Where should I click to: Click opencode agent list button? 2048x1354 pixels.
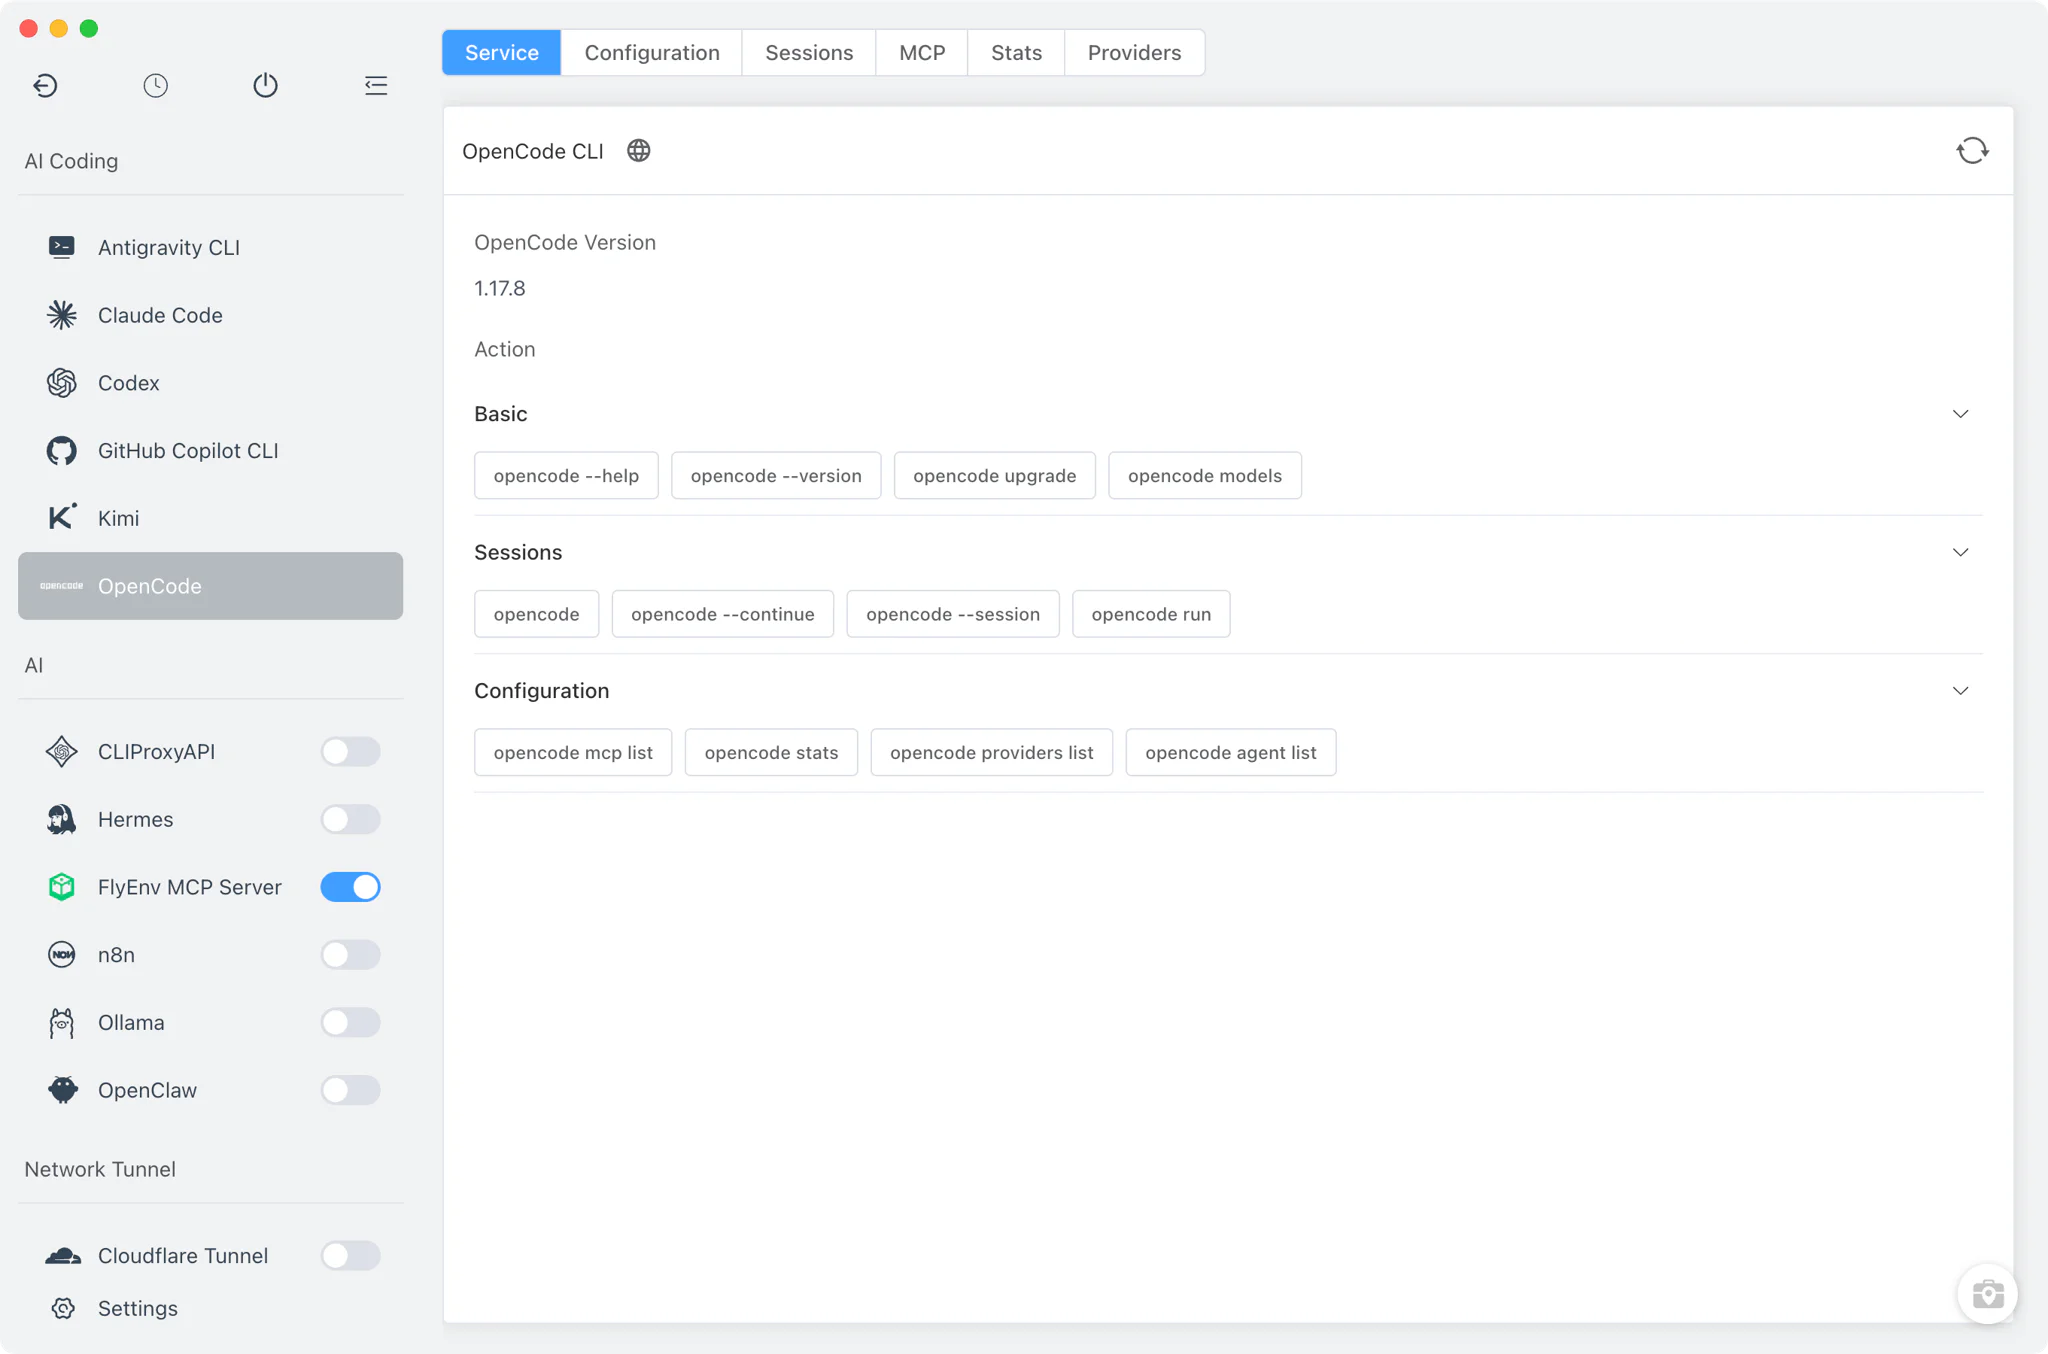[1231, 752]
